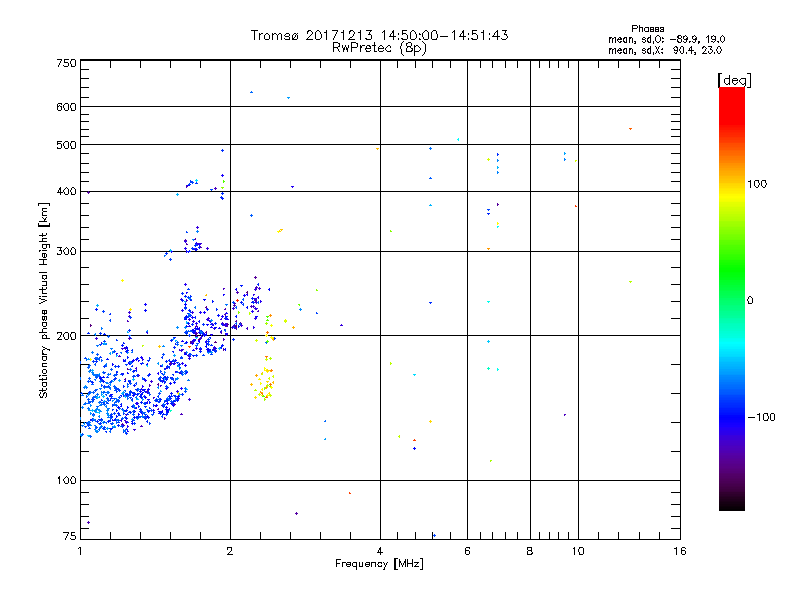800x600 pixels.
Task: Click the y-axis label '400'
Action: click(66, 192)
